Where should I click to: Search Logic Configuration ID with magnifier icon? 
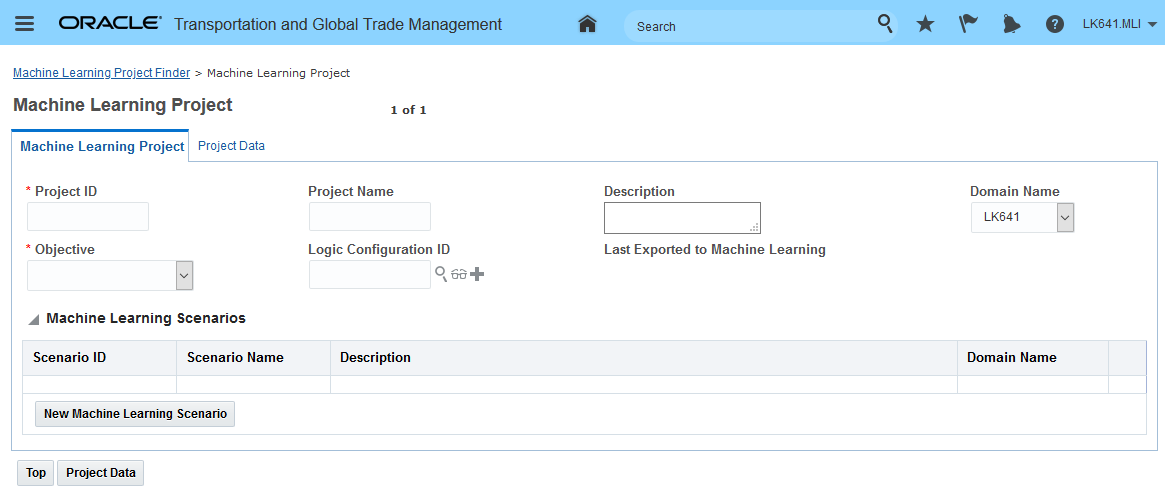441,274
